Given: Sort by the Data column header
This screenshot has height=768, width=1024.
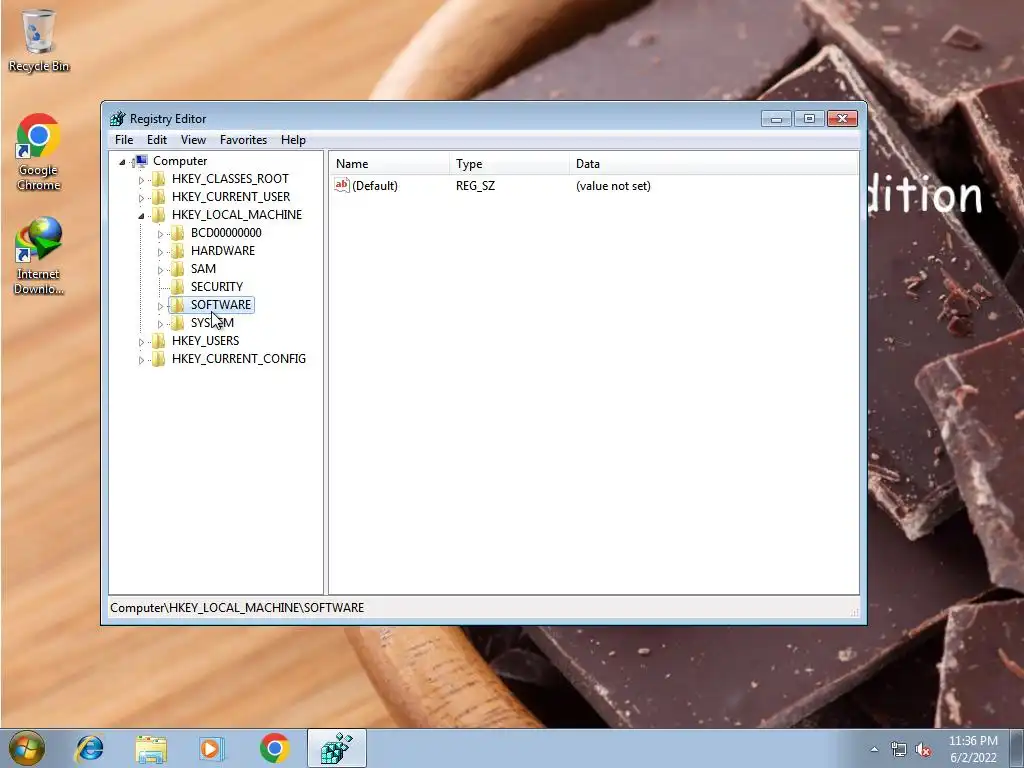Looking at the screenshot, I should coord(713,164).
